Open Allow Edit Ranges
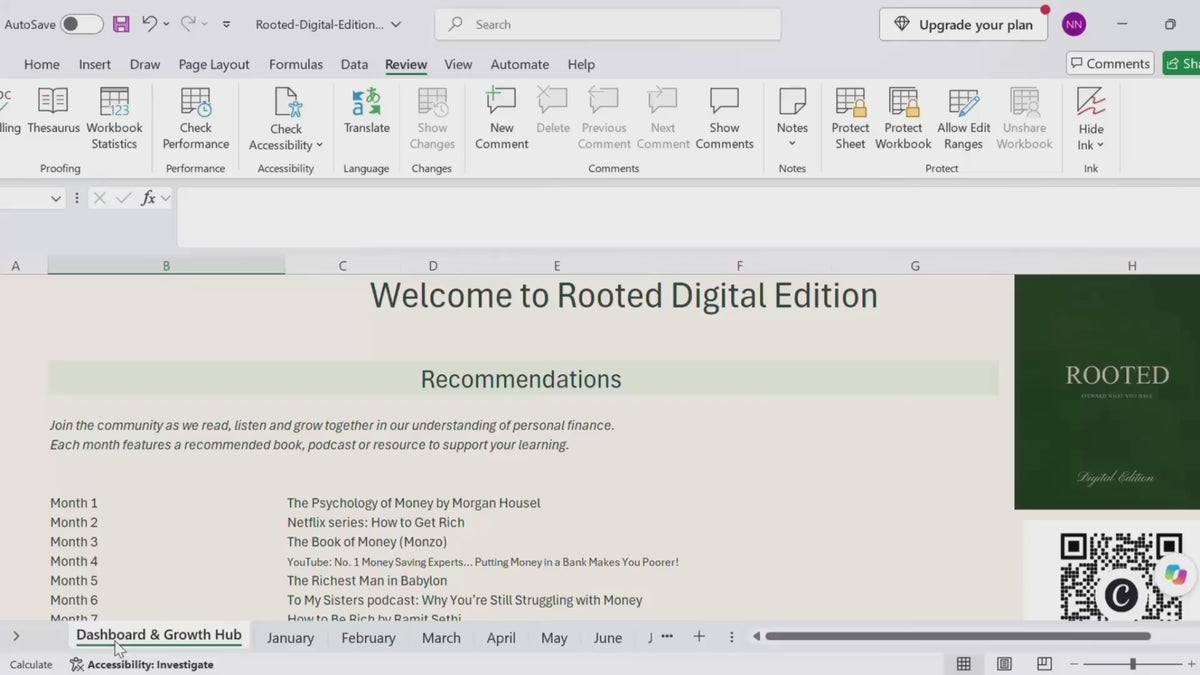The image size is (1200, 675). (964, 119)
